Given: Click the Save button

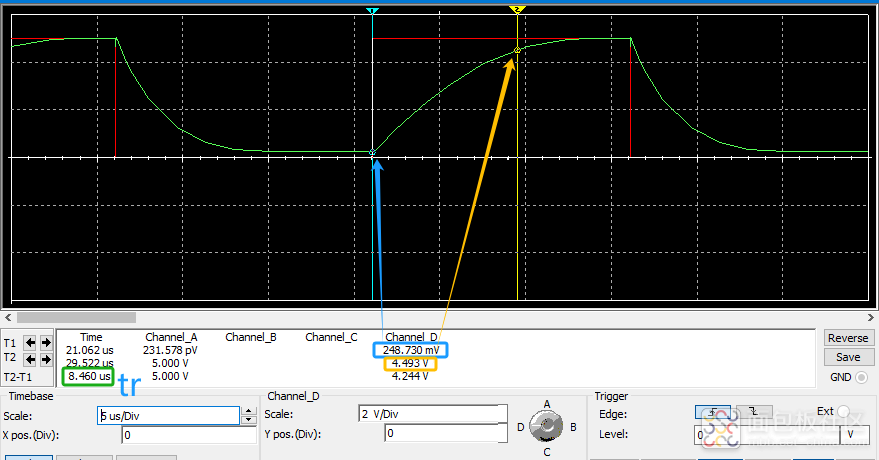Looking at the screenshot, I should (848, 357).
